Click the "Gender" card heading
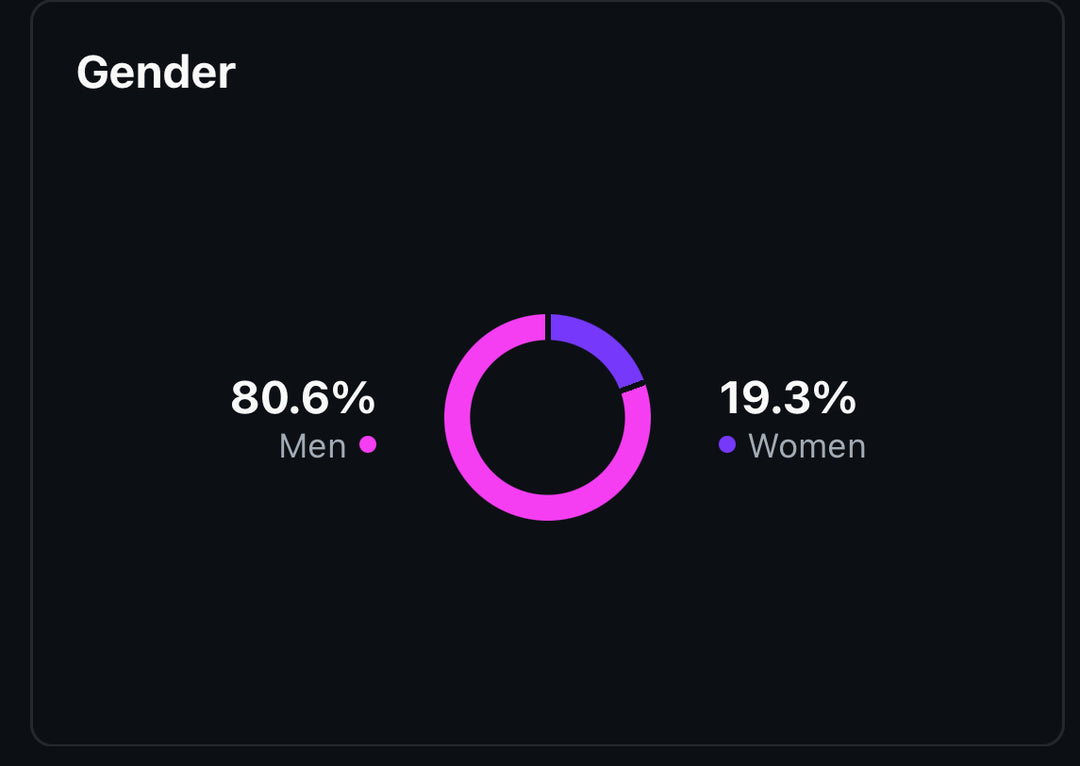Screen dimensions: 1080x766 coord(155,72)
